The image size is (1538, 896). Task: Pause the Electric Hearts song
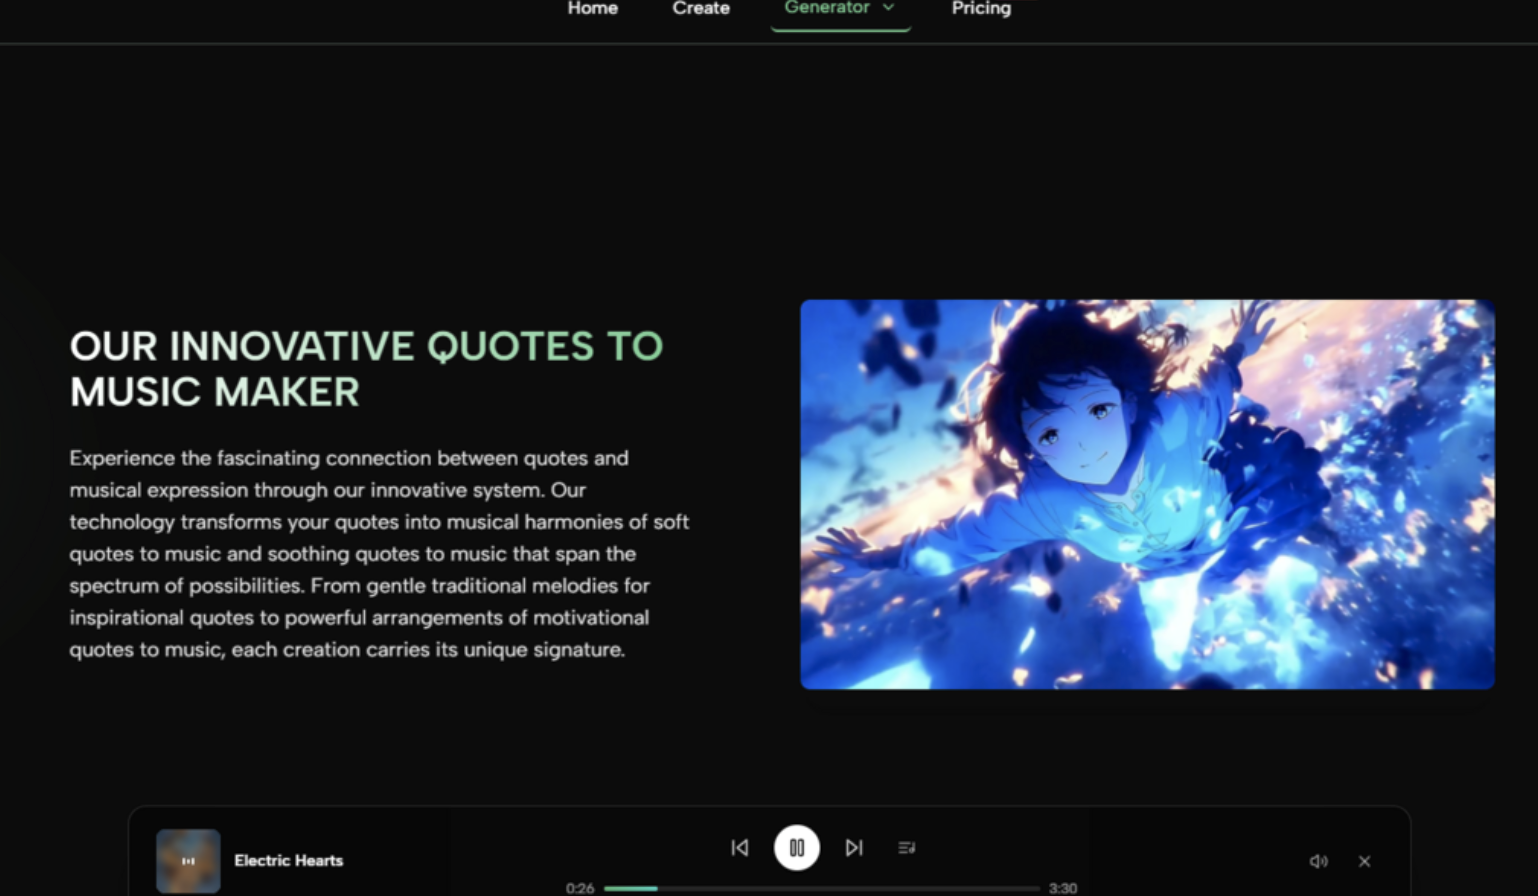click(x=797, y=848)
